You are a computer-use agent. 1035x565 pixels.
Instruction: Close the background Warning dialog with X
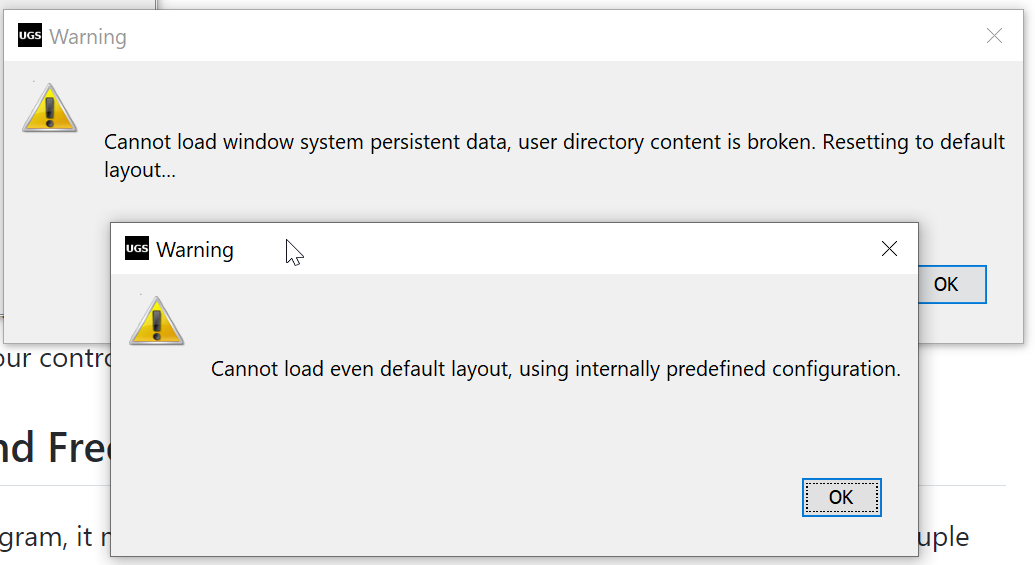994,37
